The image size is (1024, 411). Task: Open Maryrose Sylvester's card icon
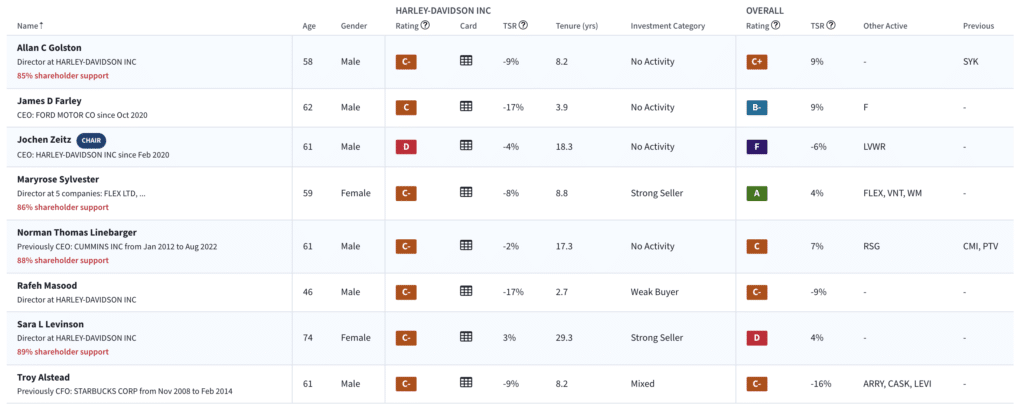click(466, 192)
